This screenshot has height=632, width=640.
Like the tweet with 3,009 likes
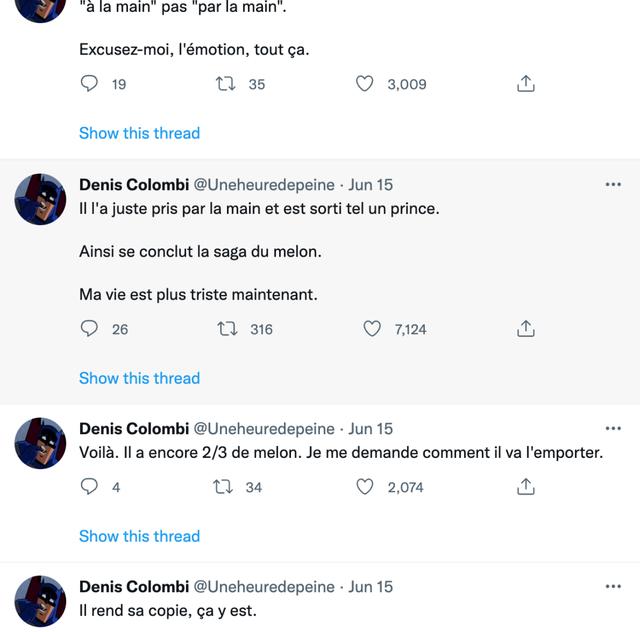[364, 84]
